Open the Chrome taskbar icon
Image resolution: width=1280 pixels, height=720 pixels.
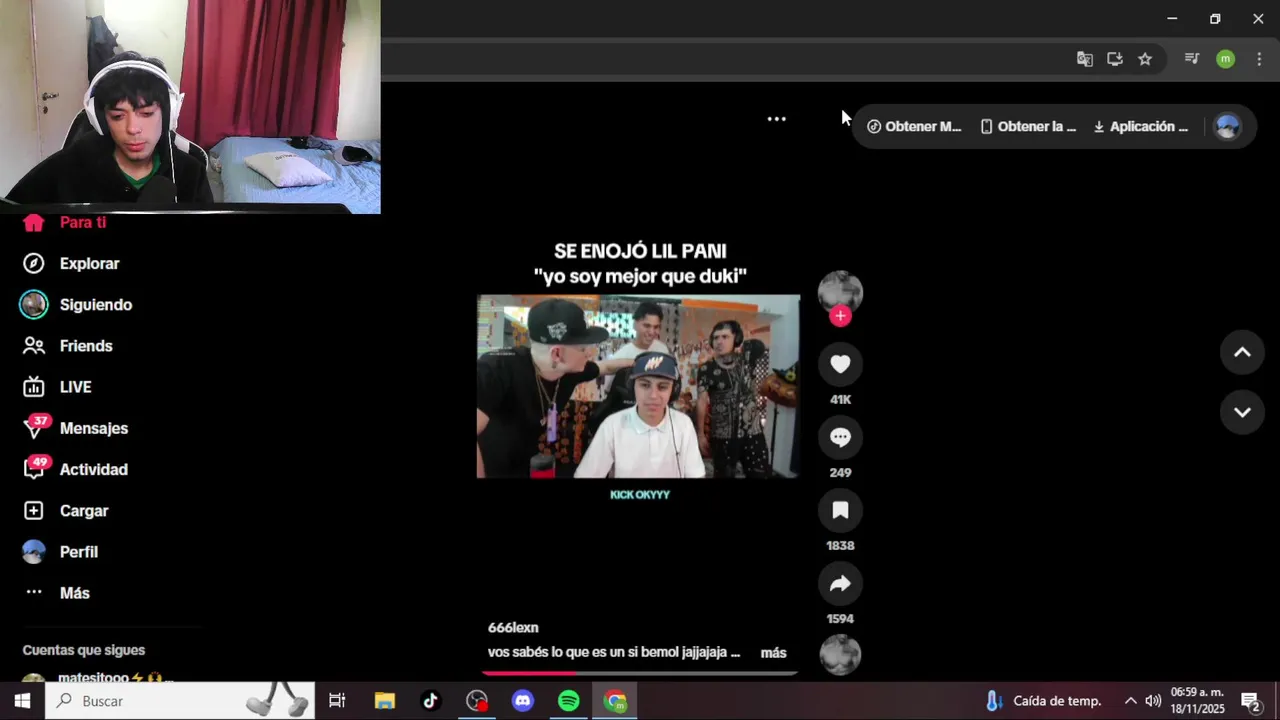(x=615, y=701)
